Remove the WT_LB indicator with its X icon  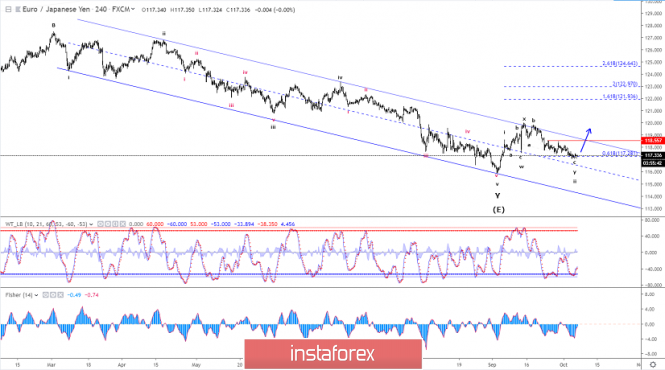pos(123,224)
